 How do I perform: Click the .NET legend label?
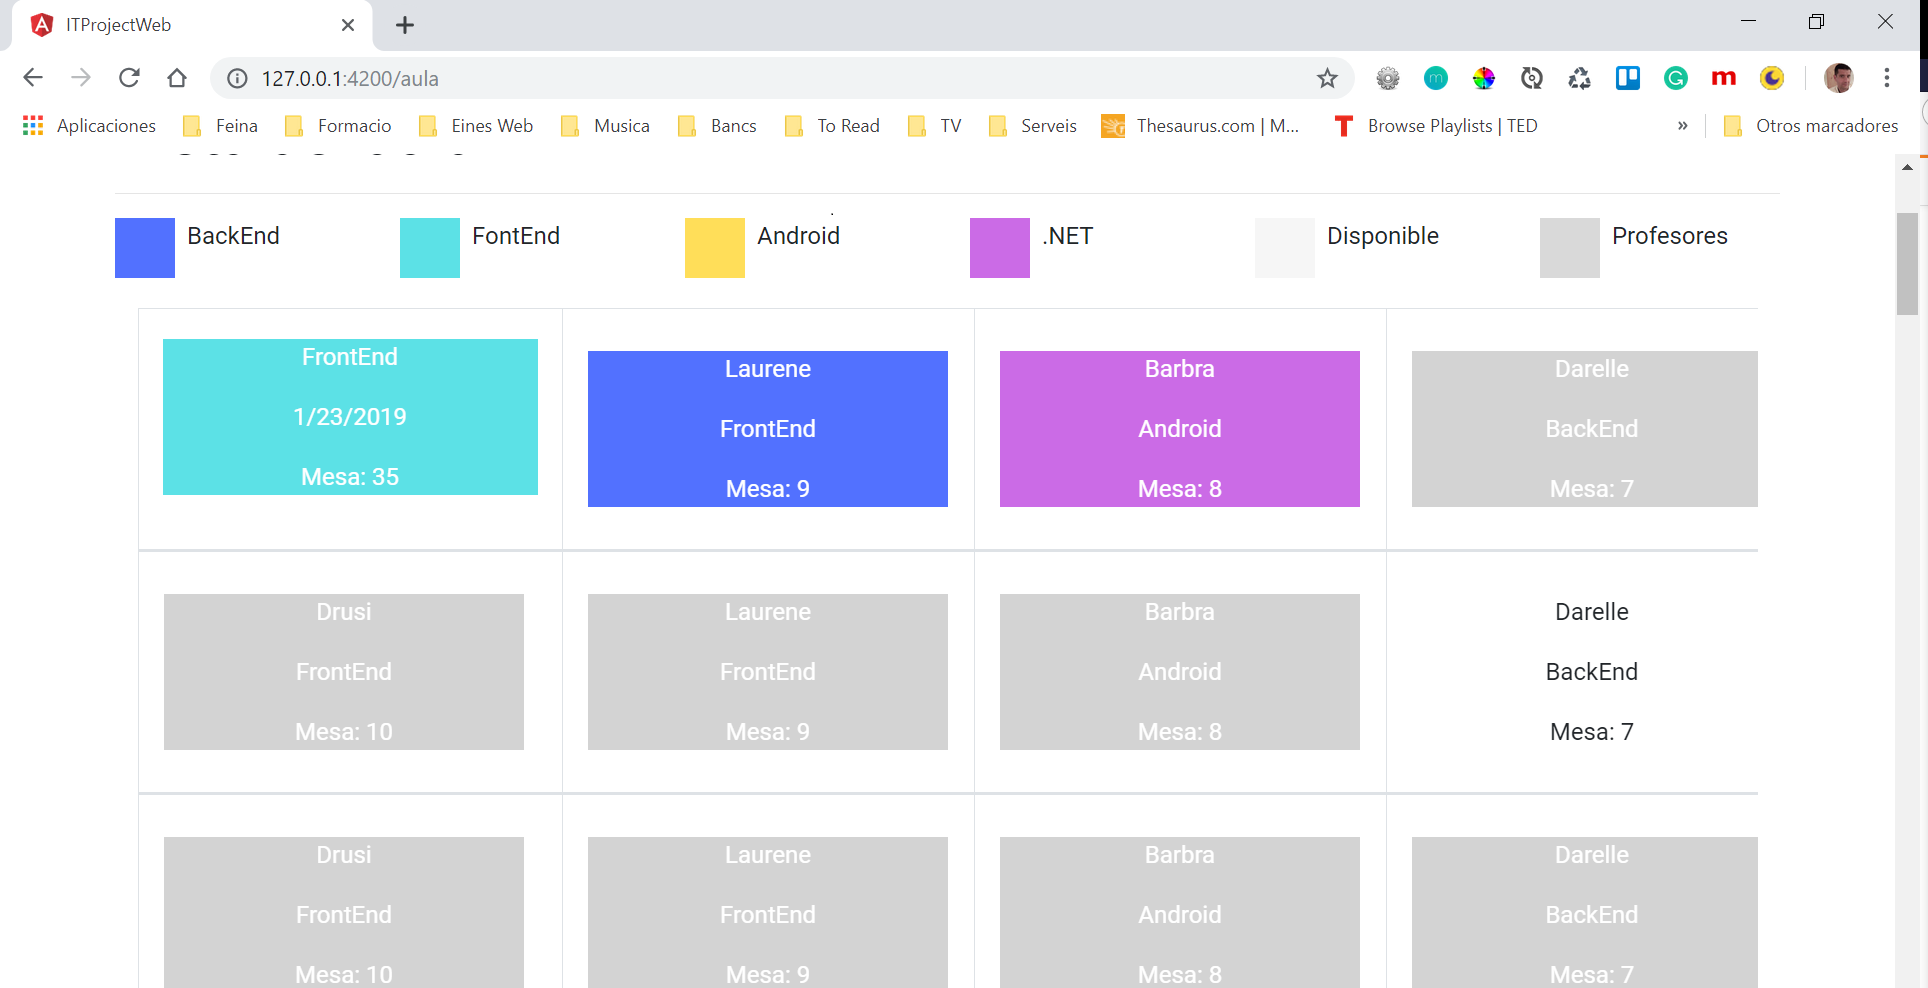1068,236
